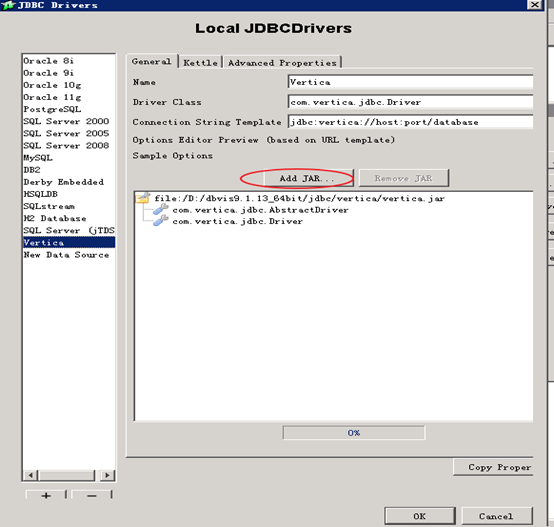Select New Data Source in driver list
Image resolution: width=554 pixels, height=527 pixels.
coord(69,255)
